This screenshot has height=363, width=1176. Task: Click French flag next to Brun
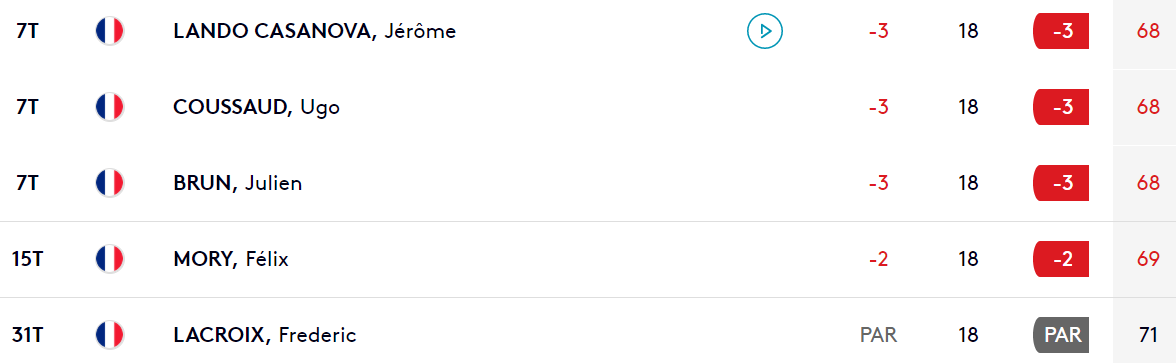click(110, 183)
